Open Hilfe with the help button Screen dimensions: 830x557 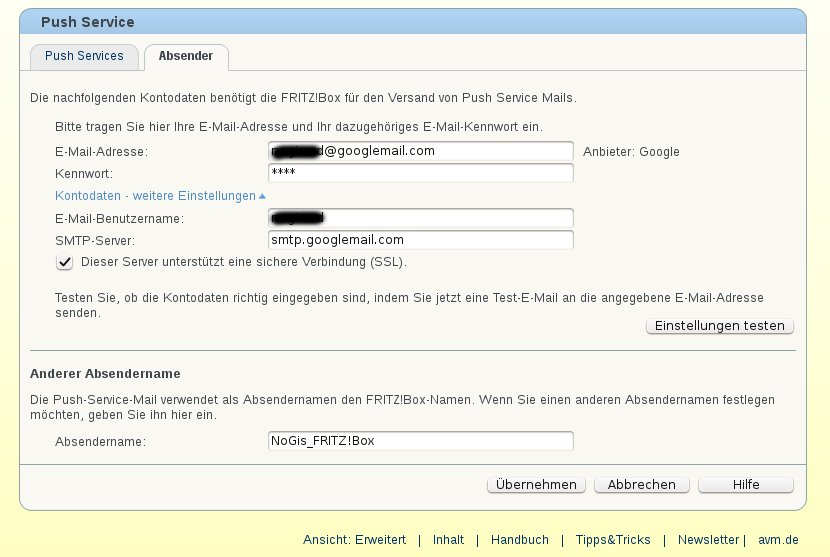point(746,484)
